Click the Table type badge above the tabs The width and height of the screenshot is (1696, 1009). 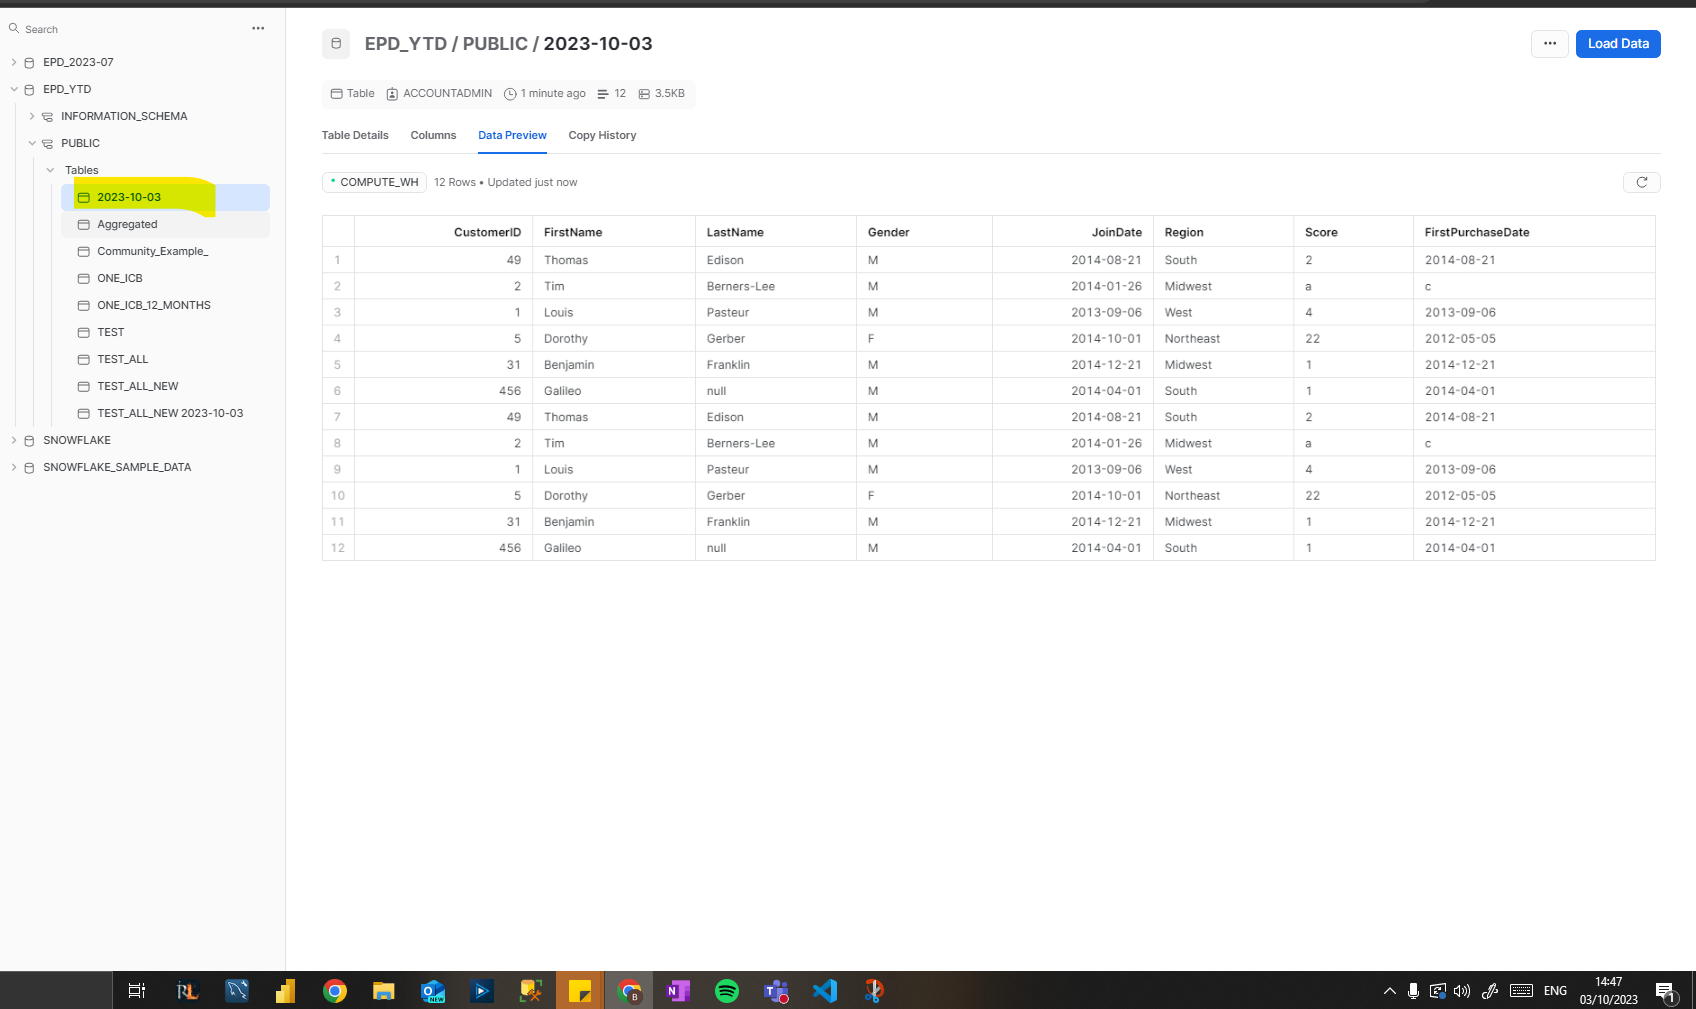pos(351,93)
